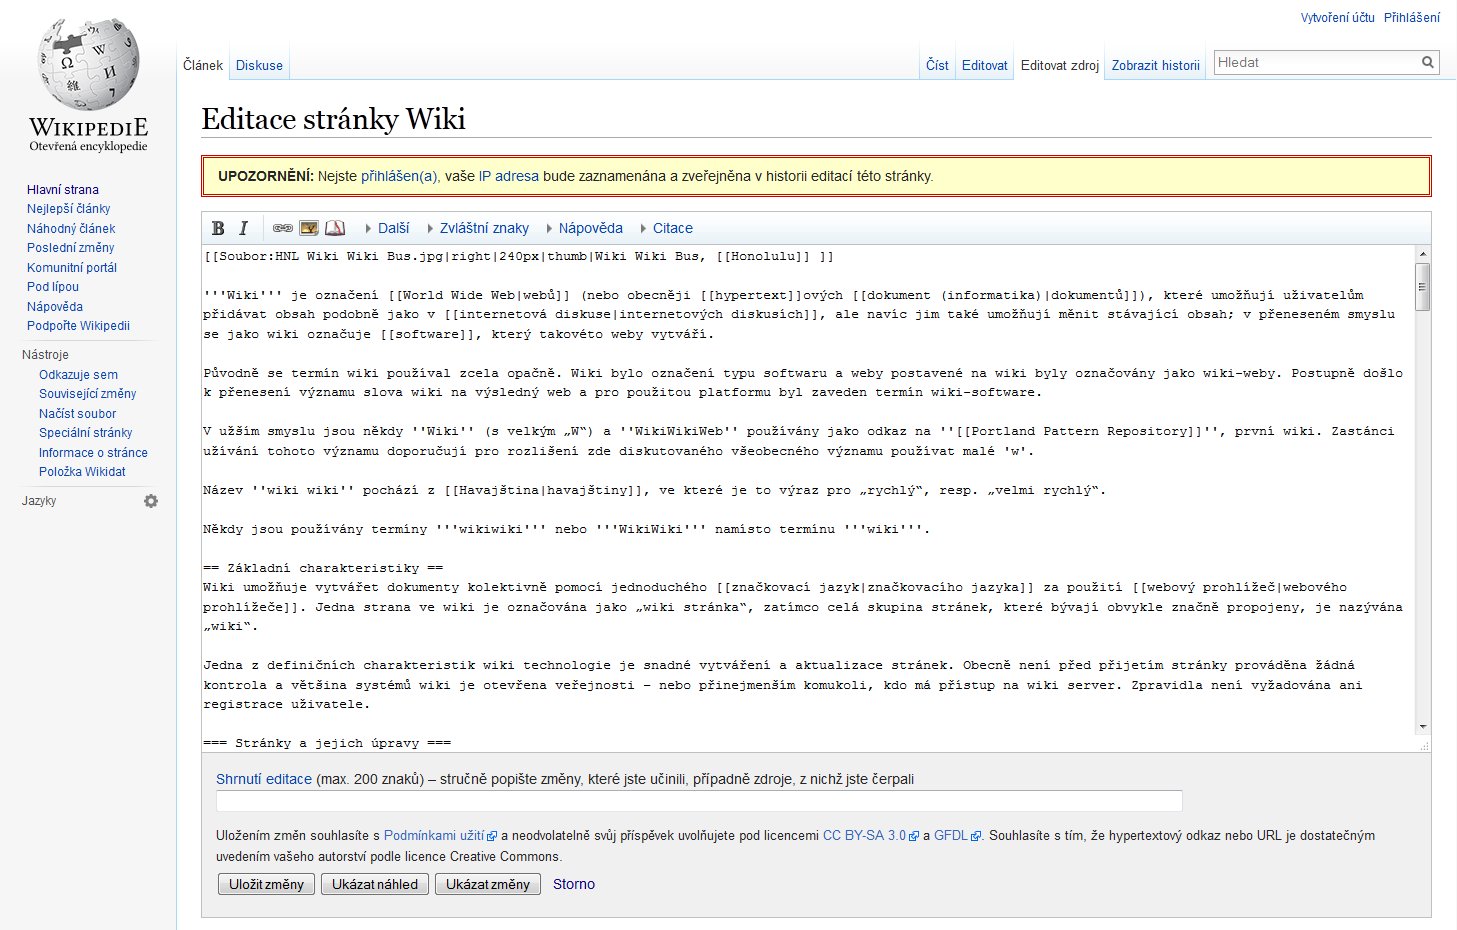Click the 'Editace stránky Wiki' page heading
Viewport: 1457px width, 930px height.
click(x=334, y=119)
